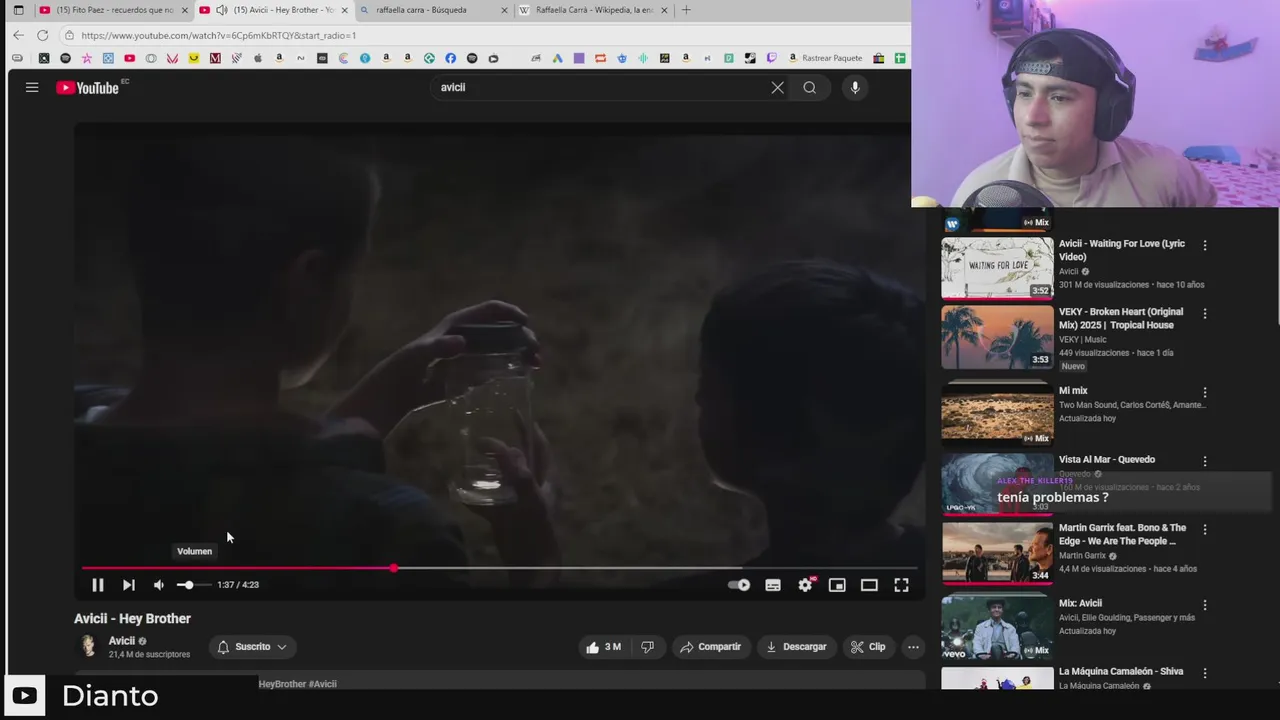Viewport: 1280px width, 720px height.
Task: Toggle subtitles in the player
Action: point(773,585)
